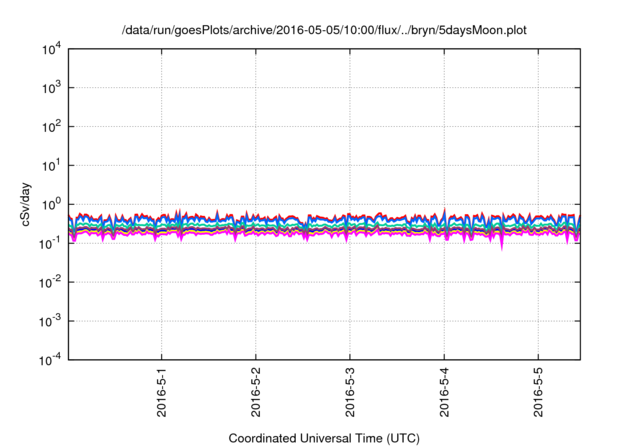Click the 10^-4 y-axis label
Viewport: 640px width, 448px height.
point(51,360)
